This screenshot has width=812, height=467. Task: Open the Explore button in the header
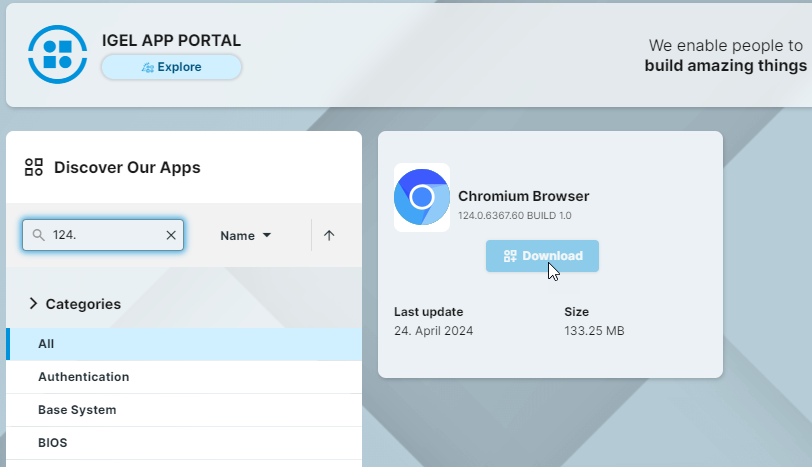pyautogui.click(x=171, y=67)
